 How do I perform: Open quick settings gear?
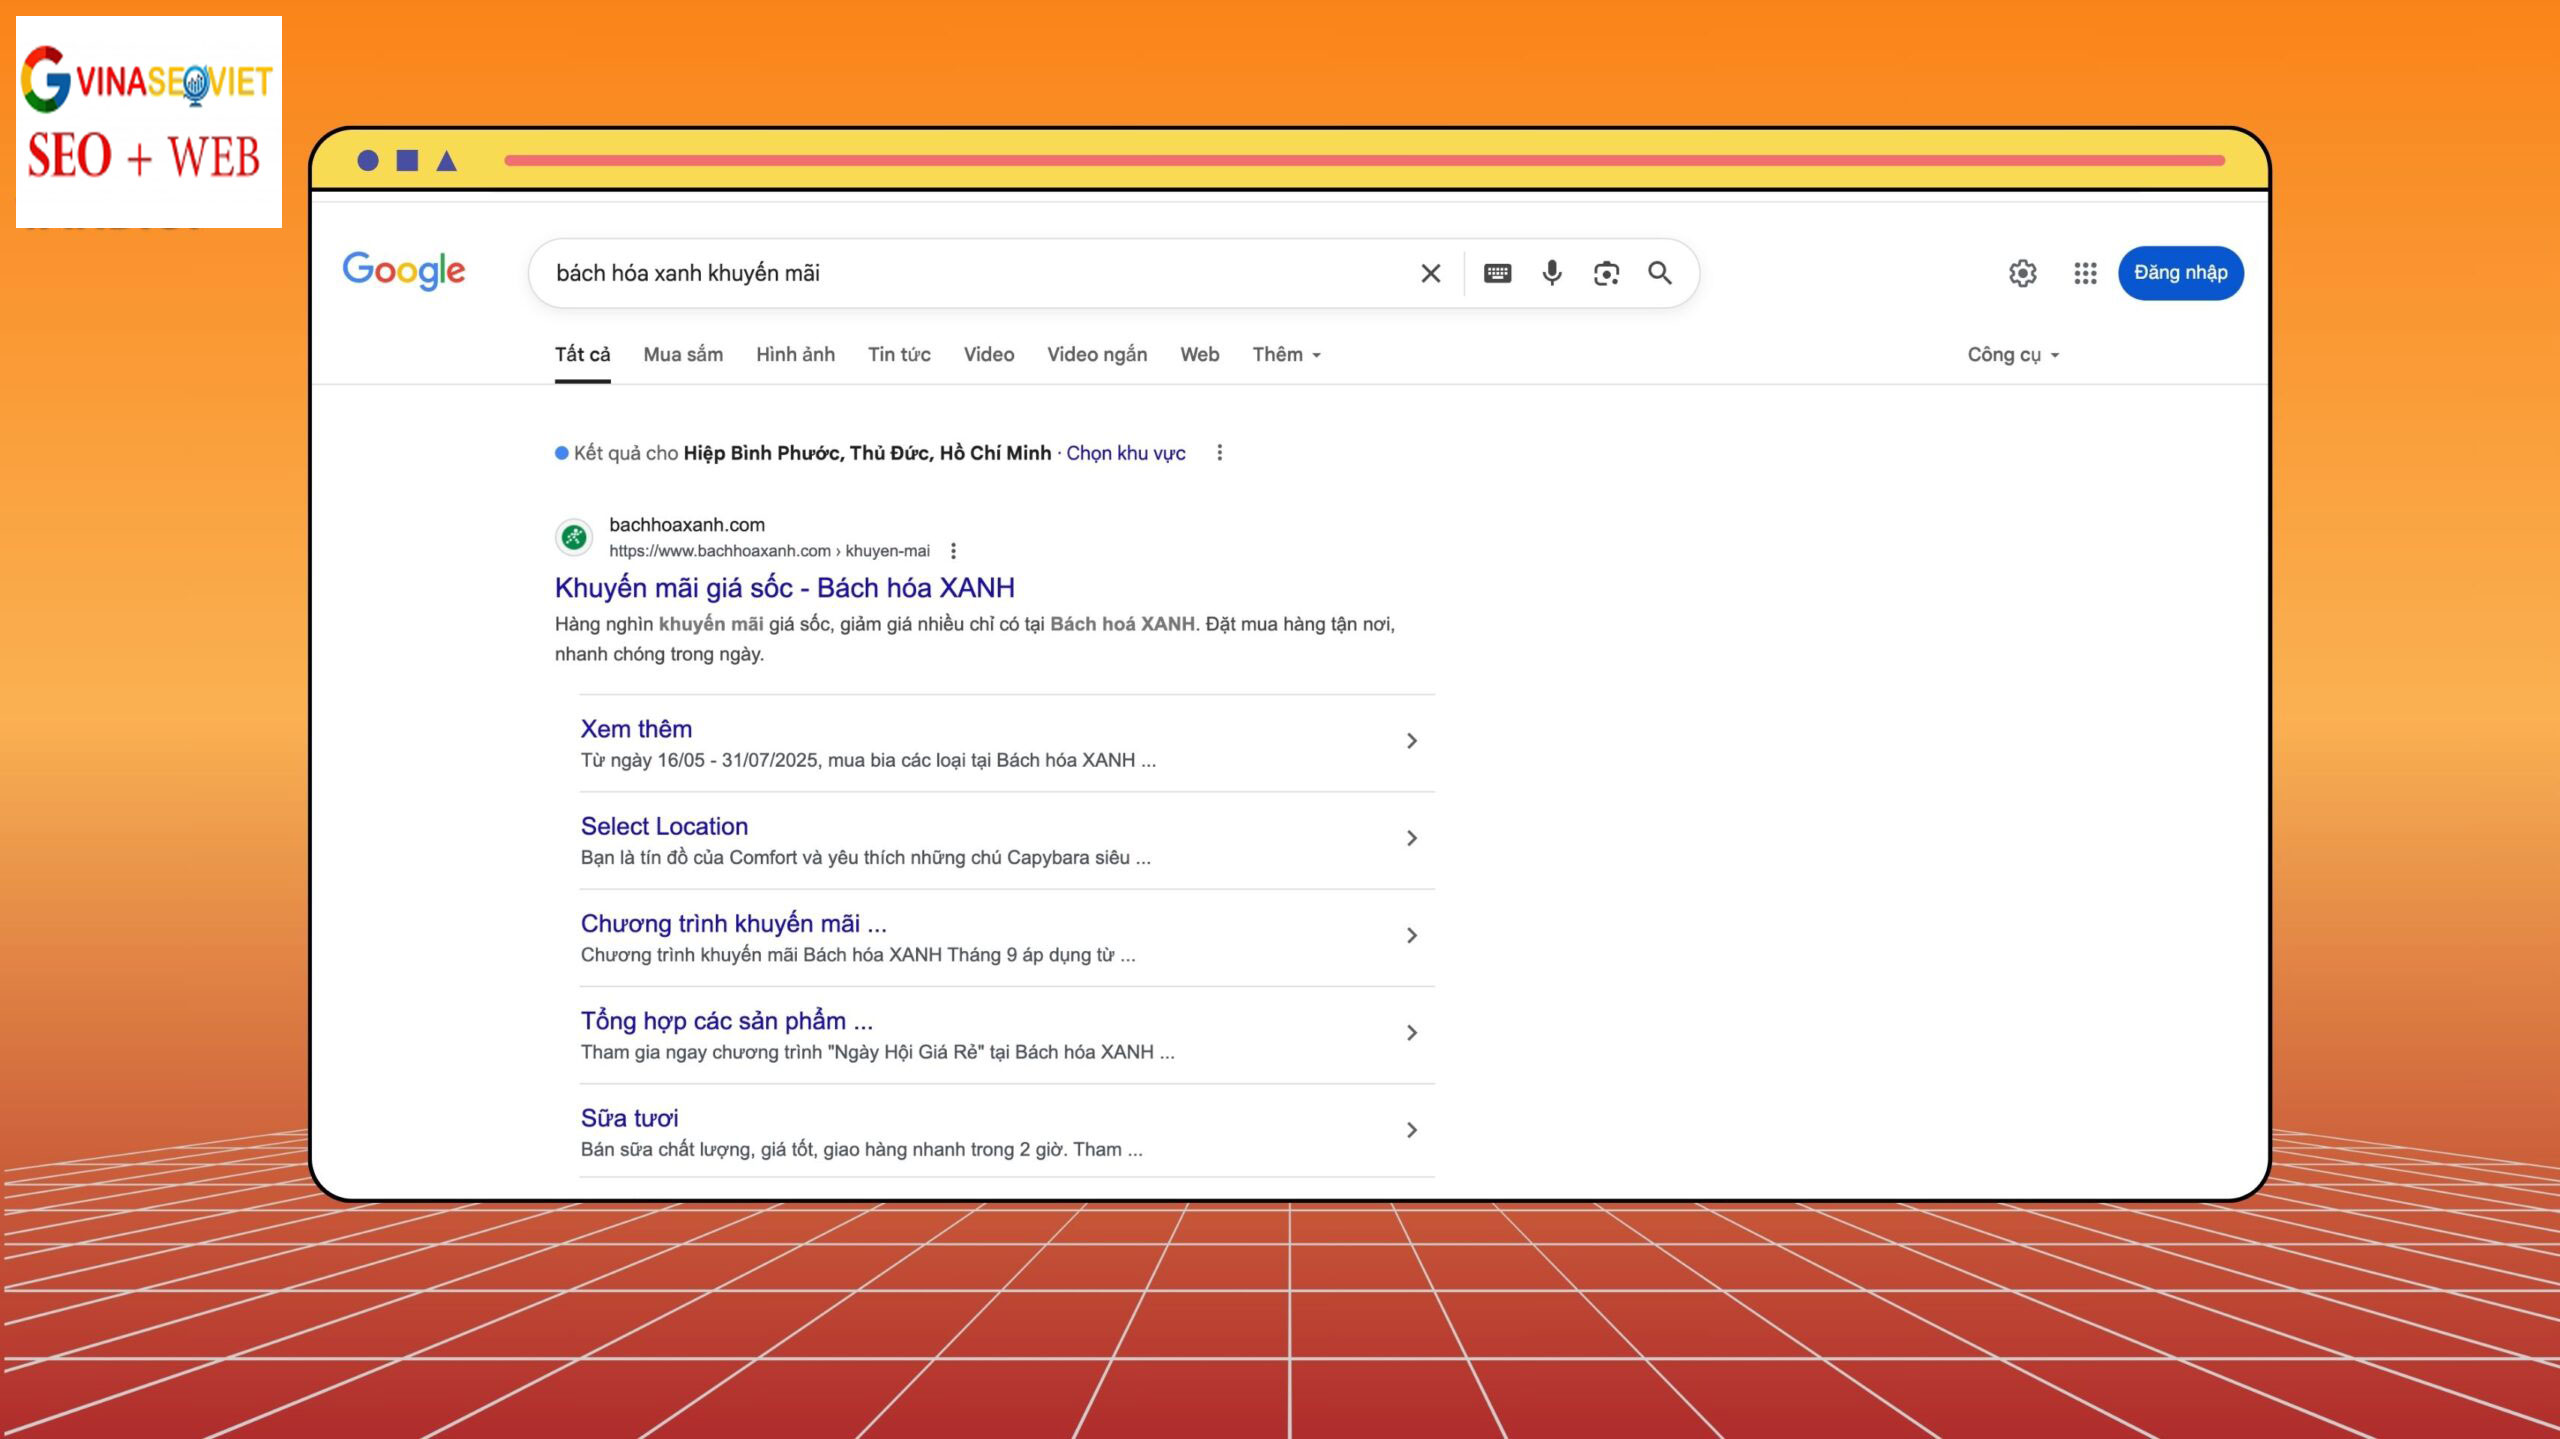[x=2023, y=273]
